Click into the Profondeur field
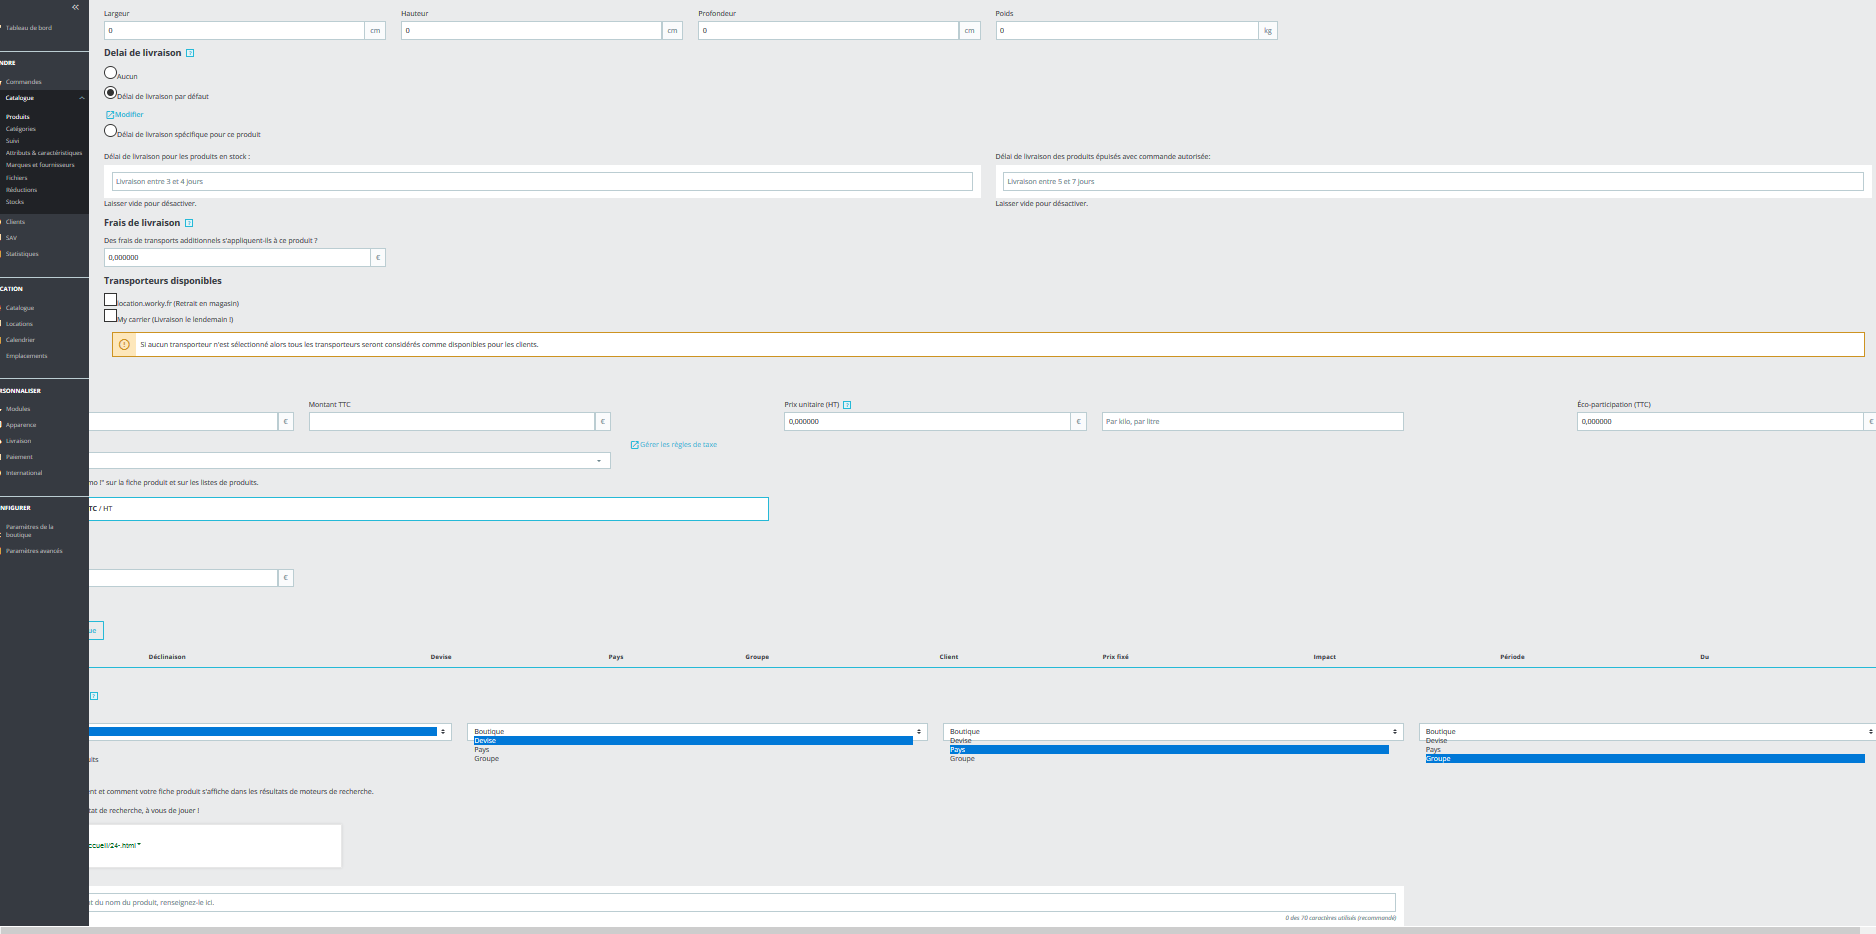 [x=828, y=31]
